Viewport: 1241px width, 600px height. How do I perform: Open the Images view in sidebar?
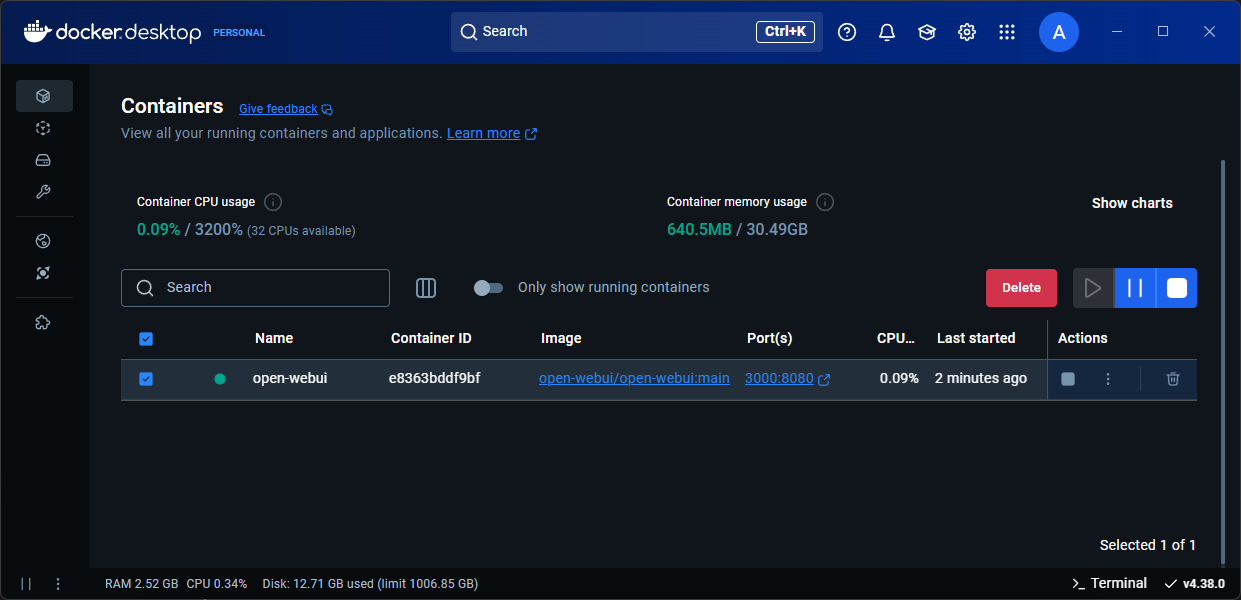(43, 128)
